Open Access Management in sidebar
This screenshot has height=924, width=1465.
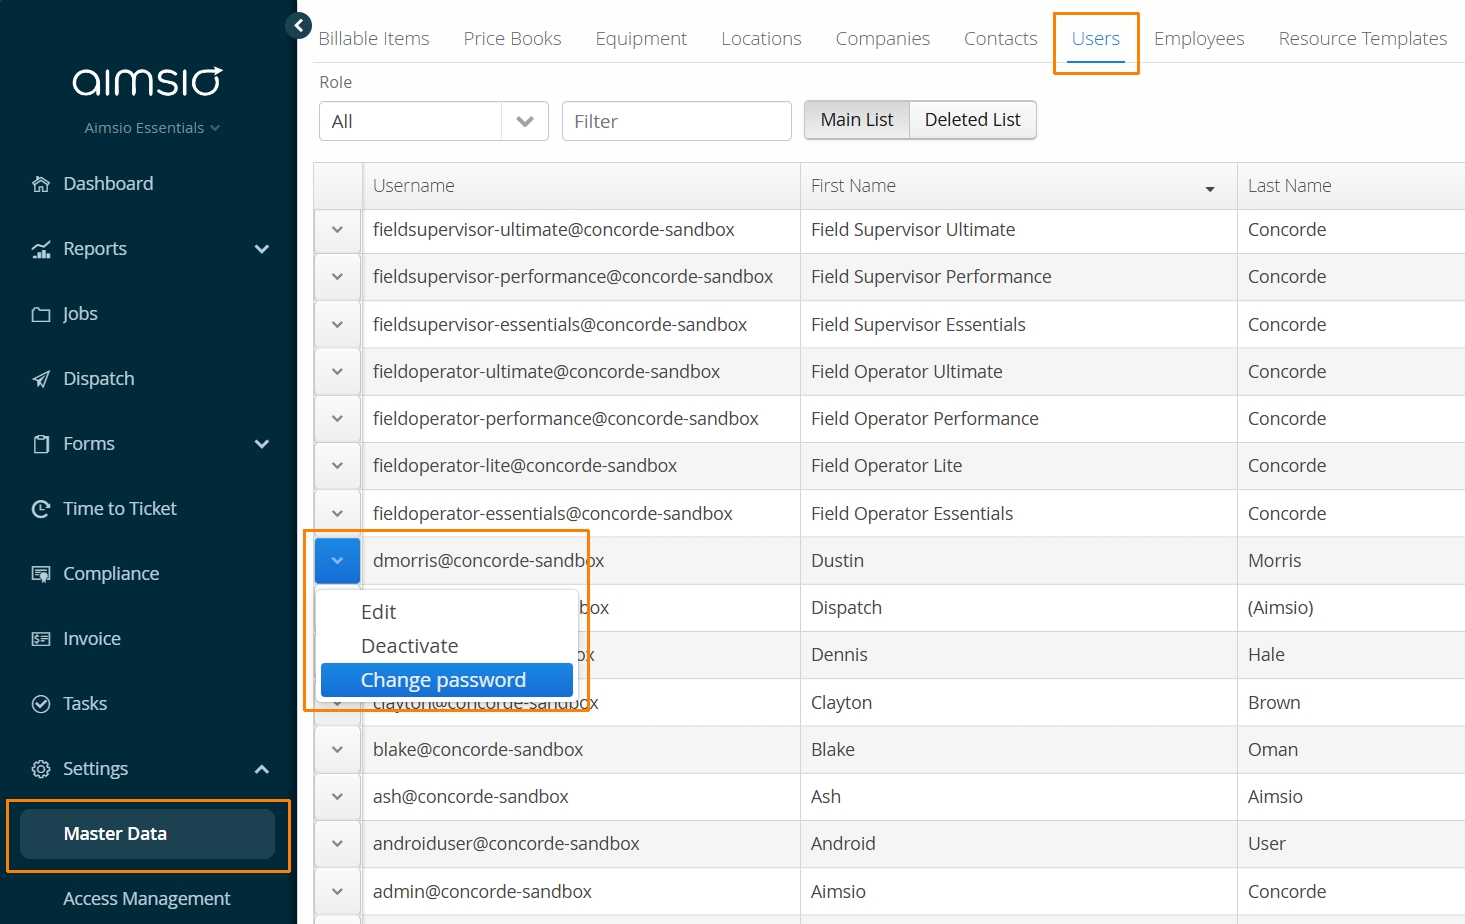coord(147,899)
